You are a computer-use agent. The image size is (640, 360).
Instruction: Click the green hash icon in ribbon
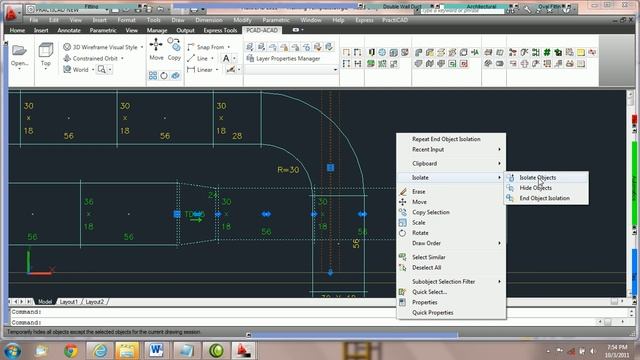[547, 52]
